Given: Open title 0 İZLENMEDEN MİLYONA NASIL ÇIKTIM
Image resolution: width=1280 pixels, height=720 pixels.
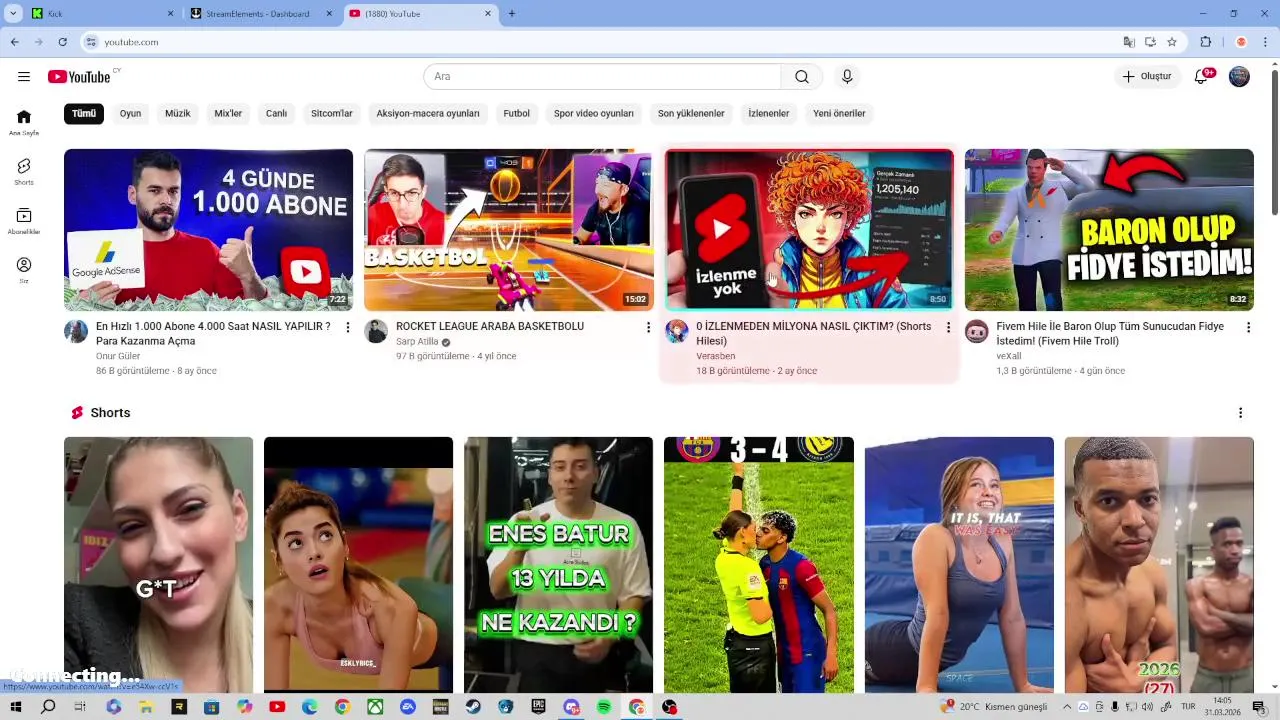Looking at the screenshot, I should [813, 334].
